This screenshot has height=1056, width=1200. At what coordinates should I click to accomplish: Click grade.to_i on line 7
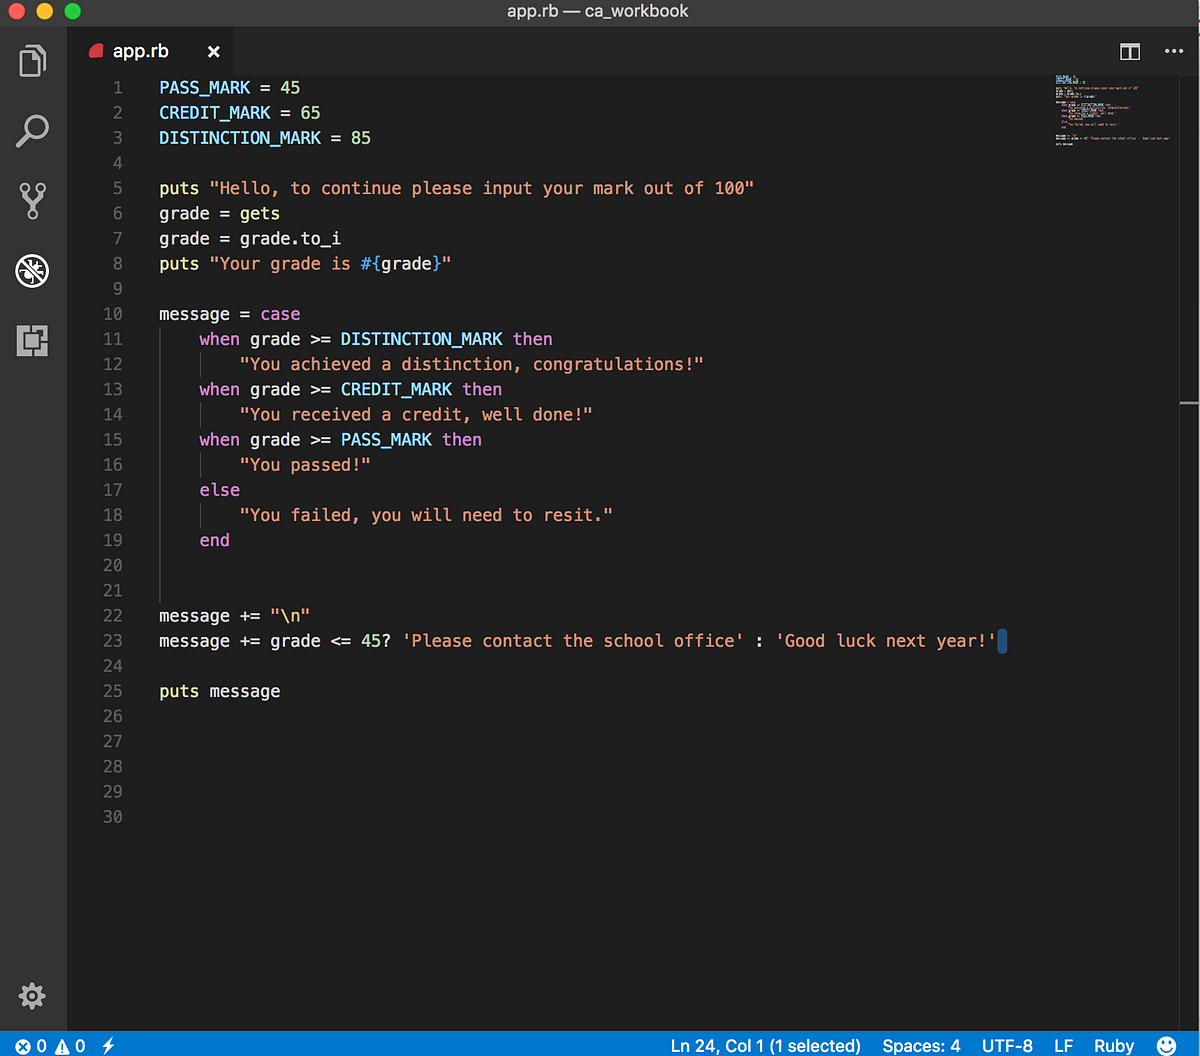[290, 238]
